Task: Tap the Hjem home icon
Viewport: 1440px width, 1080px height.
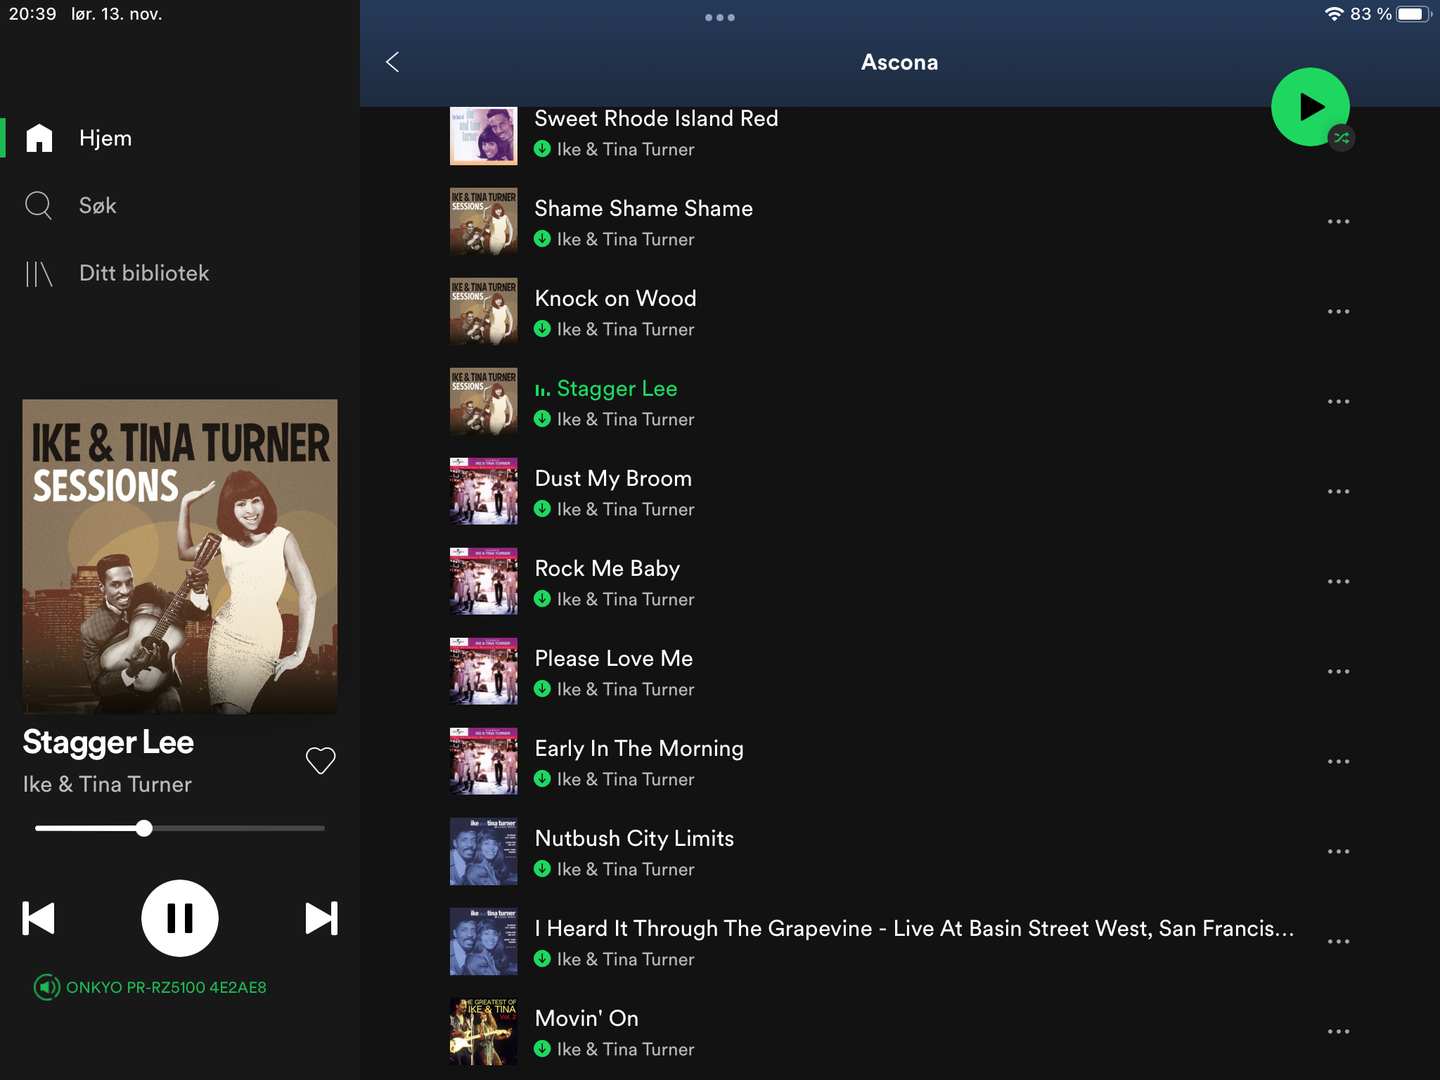Action: coord(39,138)
